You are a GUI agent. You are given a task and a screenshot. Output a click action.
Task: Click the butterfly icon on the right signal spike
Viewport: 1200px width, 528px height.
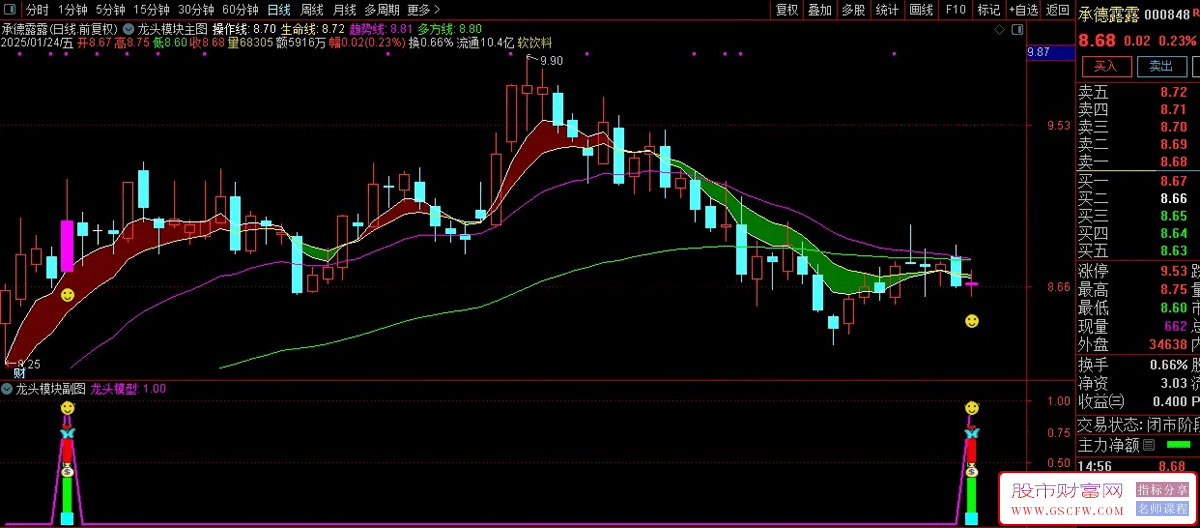pos(970,432)
